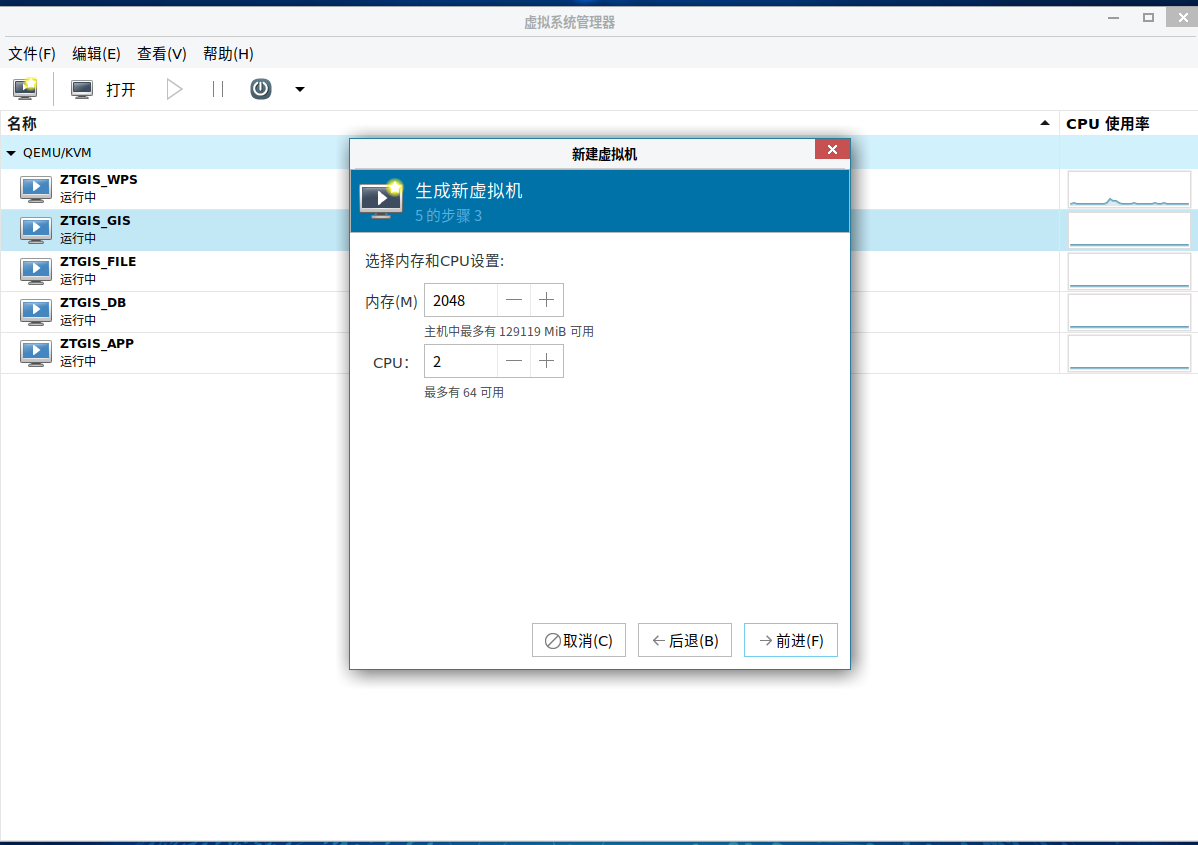This screenshot has height=845, width=1198.
Task: Click the 取消(C) cancel button
Action: coord(578,640)
